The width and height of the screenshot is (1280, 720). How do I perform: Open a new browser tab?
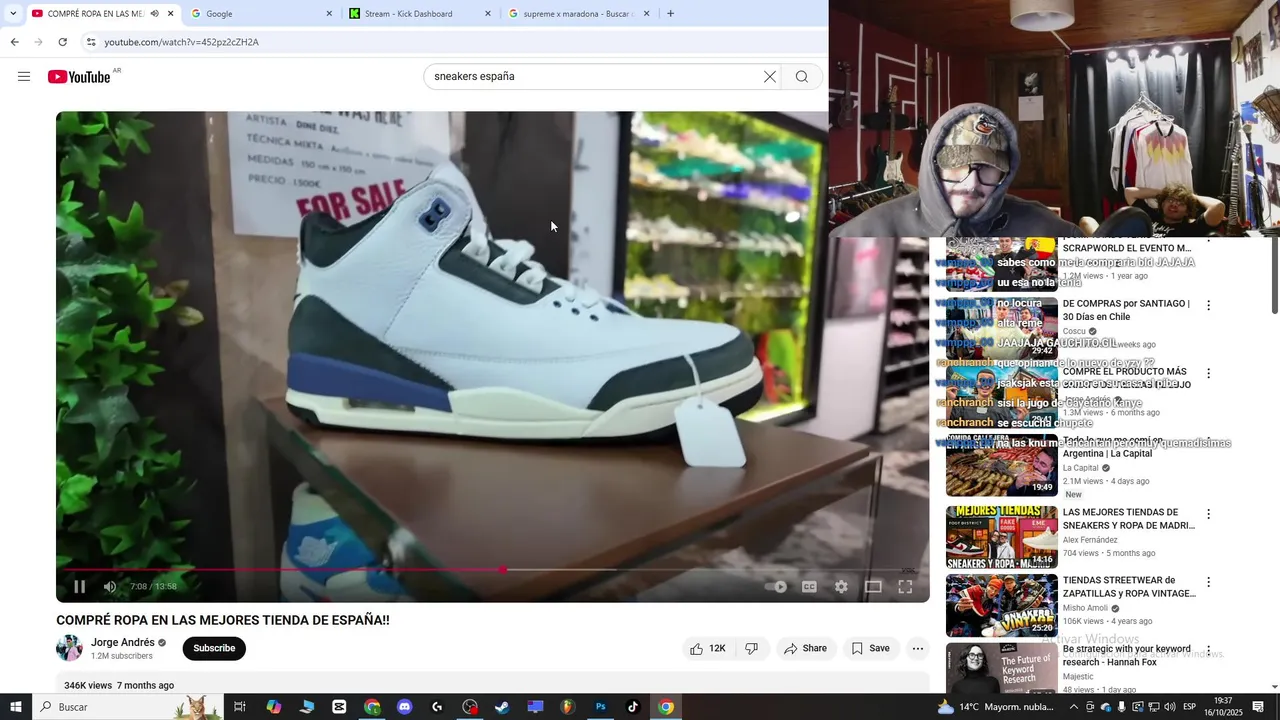pos(670,14)
